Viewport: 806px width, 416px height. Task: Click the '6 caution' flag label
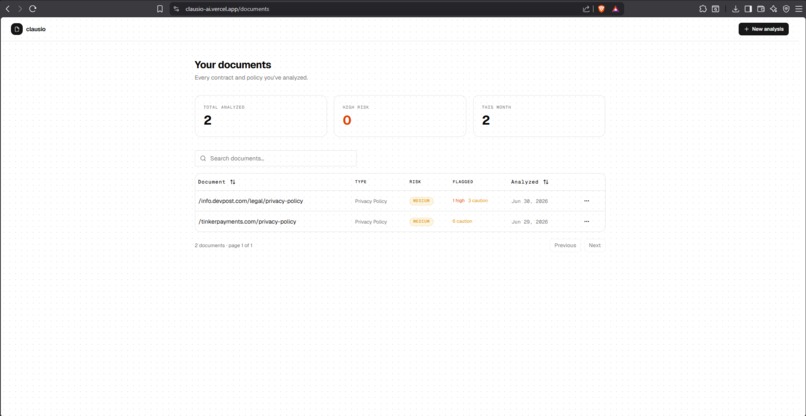pyautogui.click(x=462, y=221)
